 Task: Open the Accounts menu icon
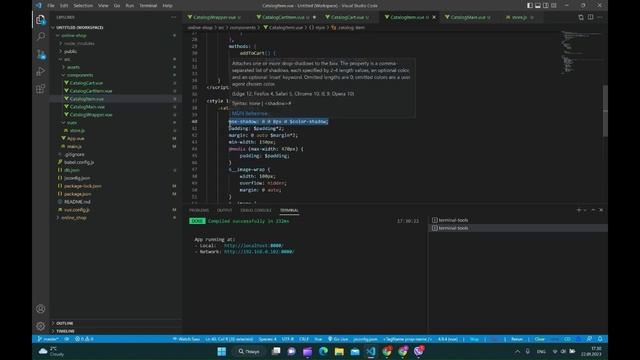pos(40,309)
